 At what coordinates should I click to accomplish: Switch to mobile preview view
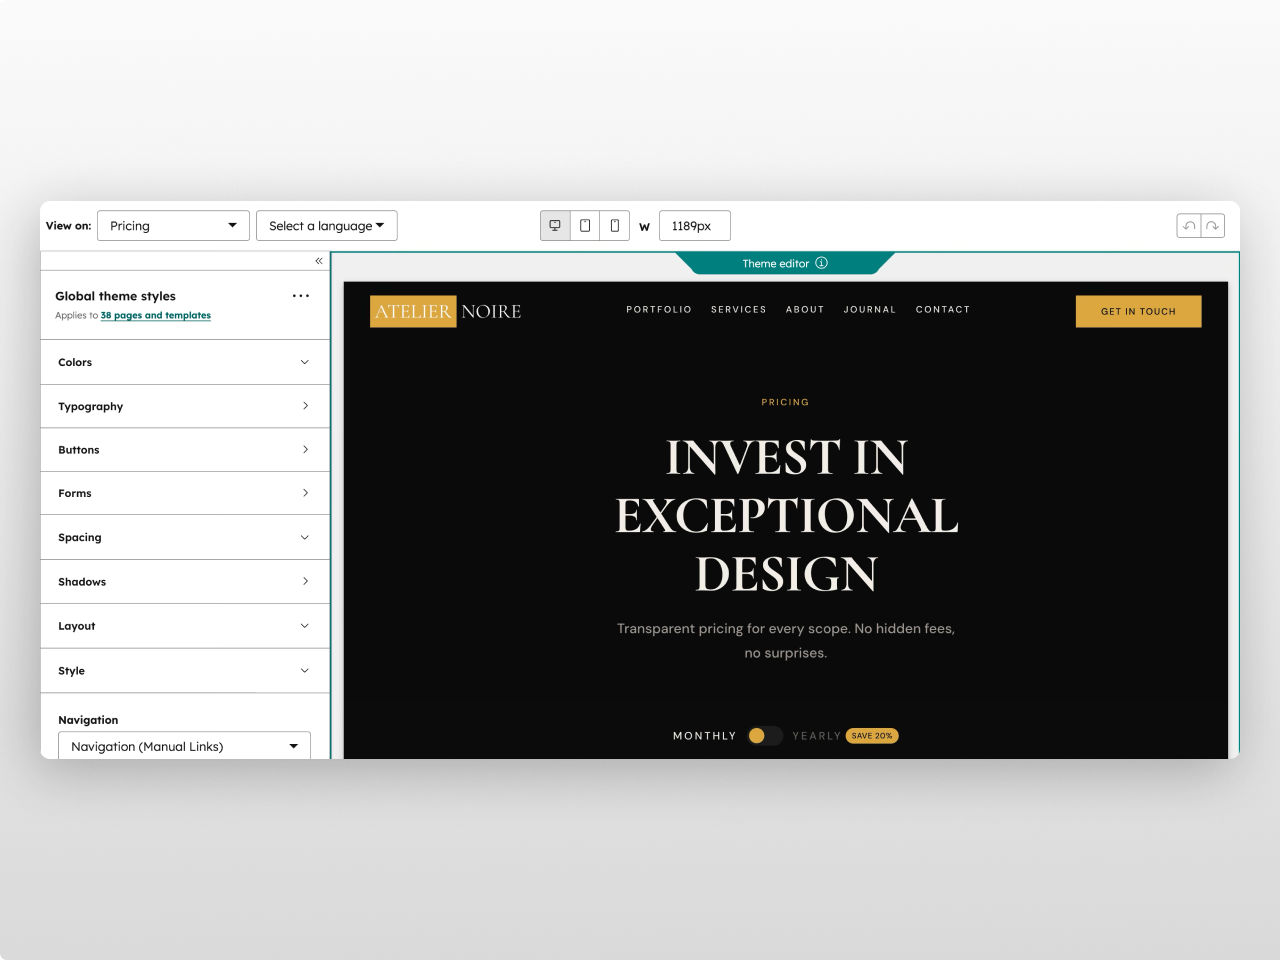(x=615, y=226)
